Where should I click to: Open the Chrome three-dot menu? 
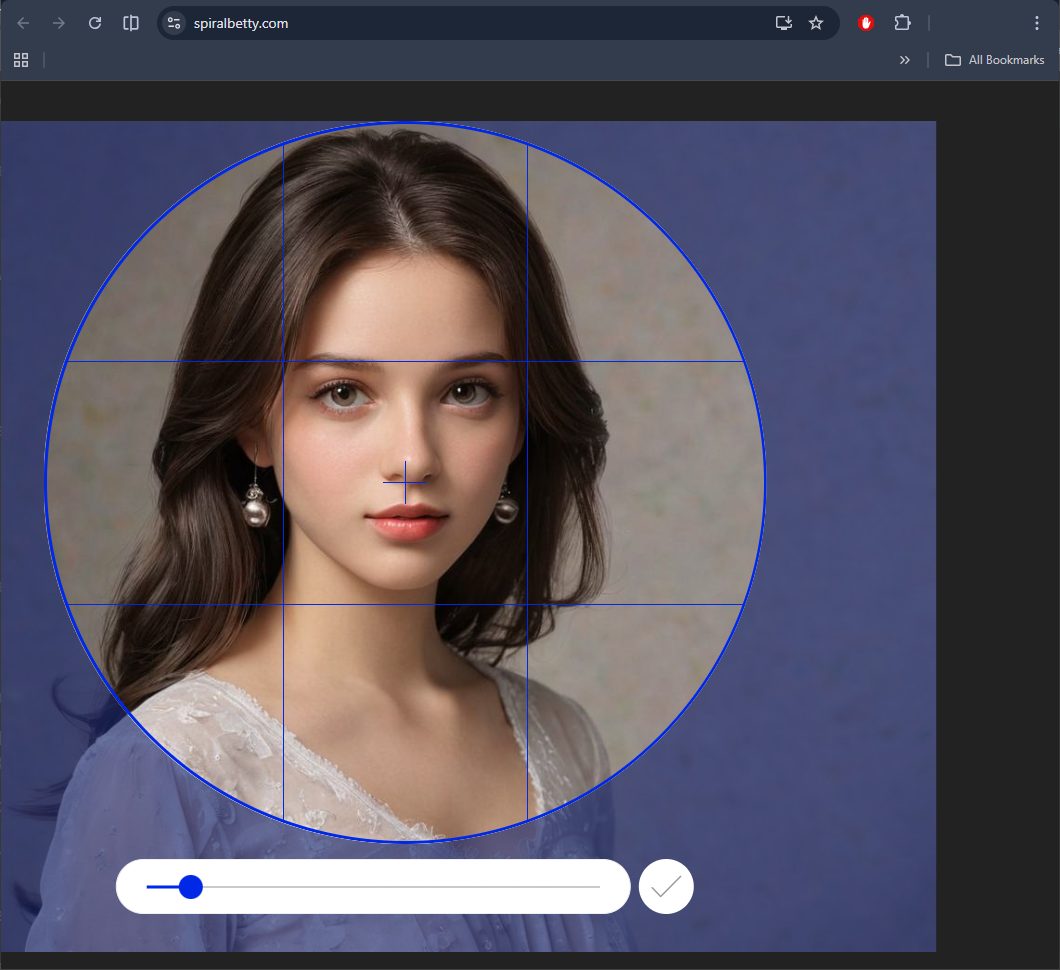1037,23
